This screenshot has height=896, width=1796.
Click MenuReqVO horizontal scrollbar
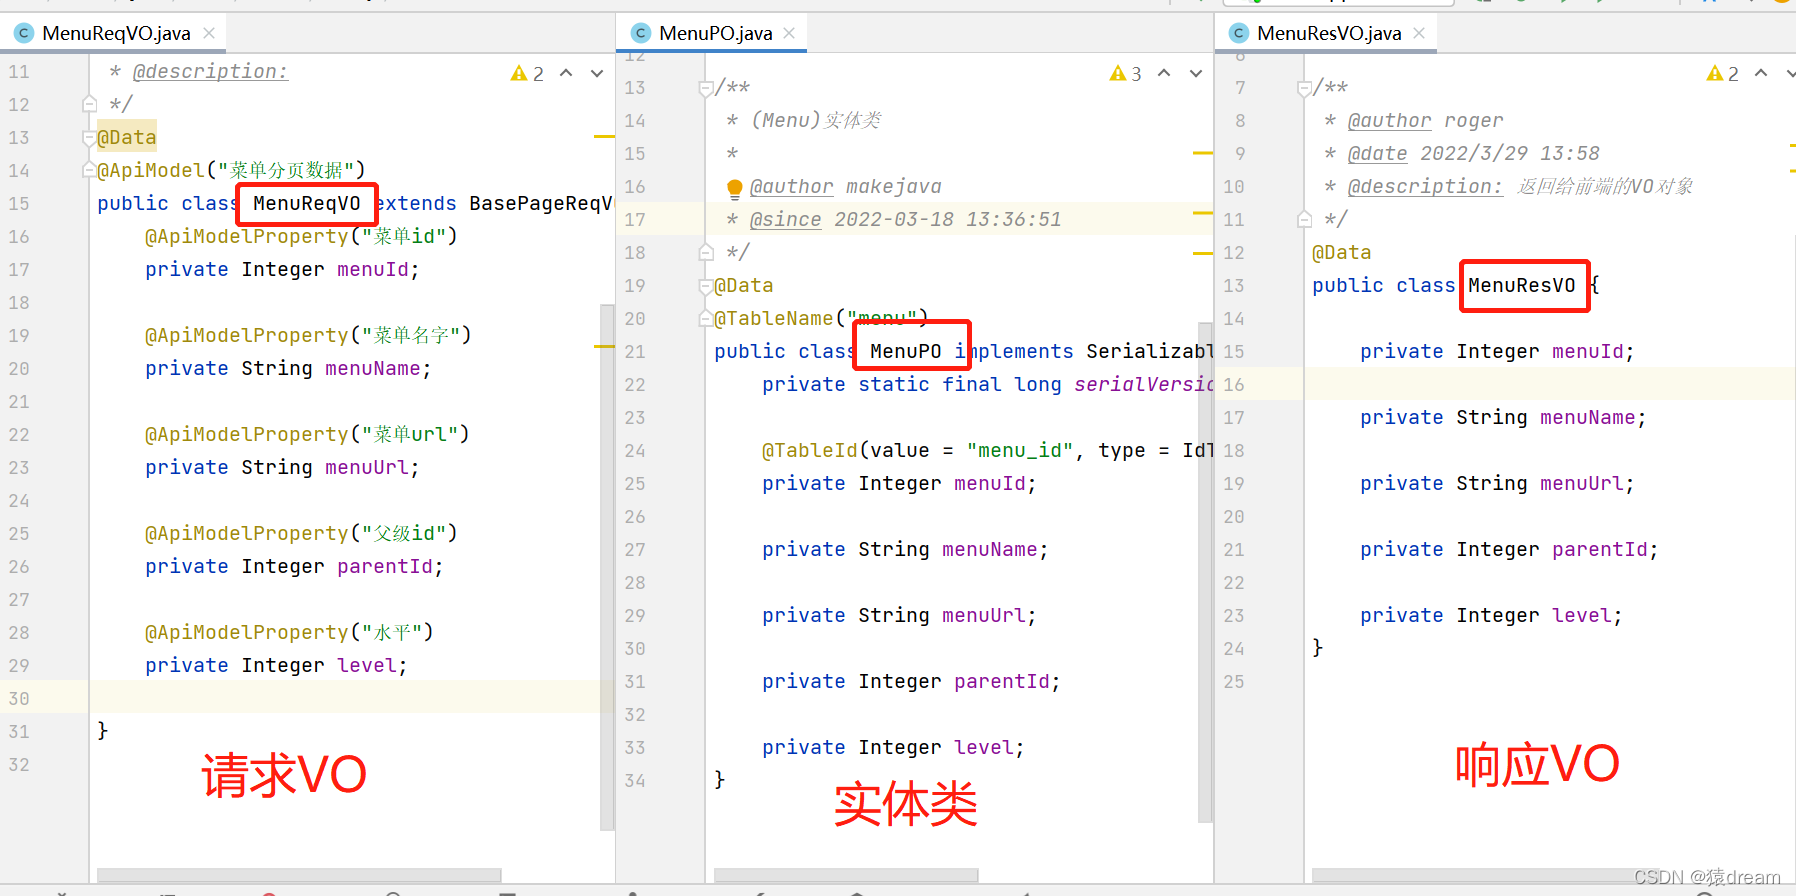point(298,875)
